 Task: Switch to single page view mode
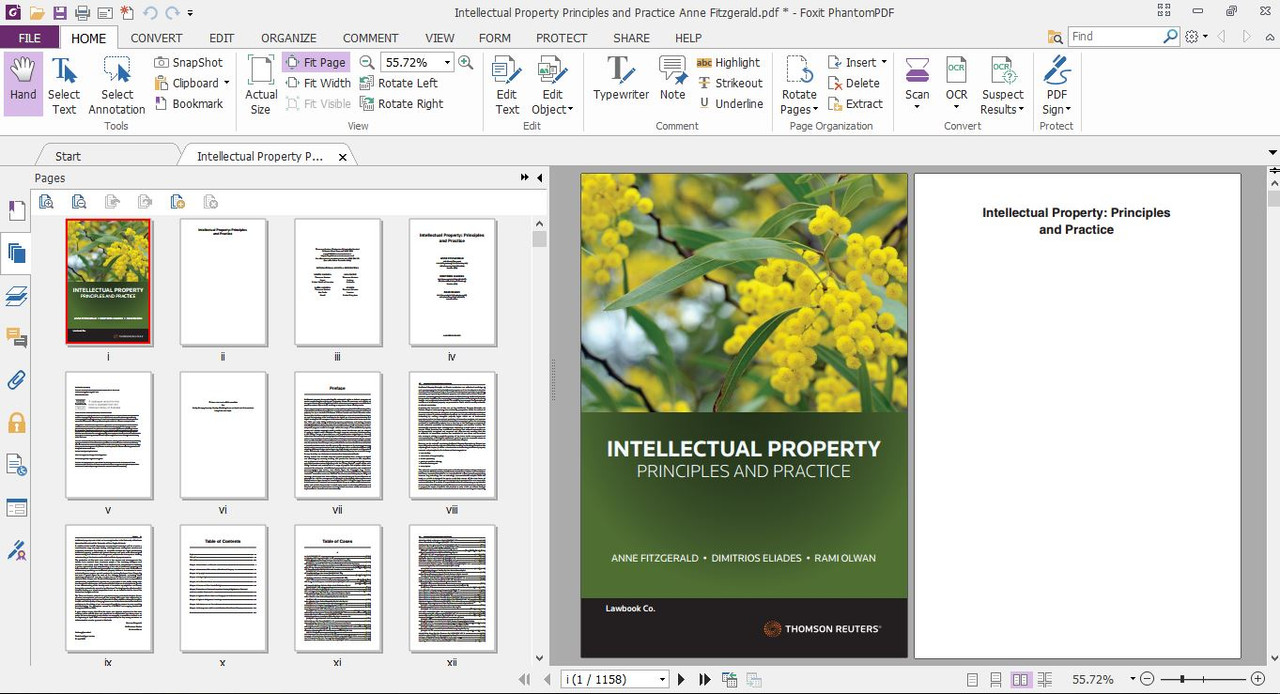[971, 679]
